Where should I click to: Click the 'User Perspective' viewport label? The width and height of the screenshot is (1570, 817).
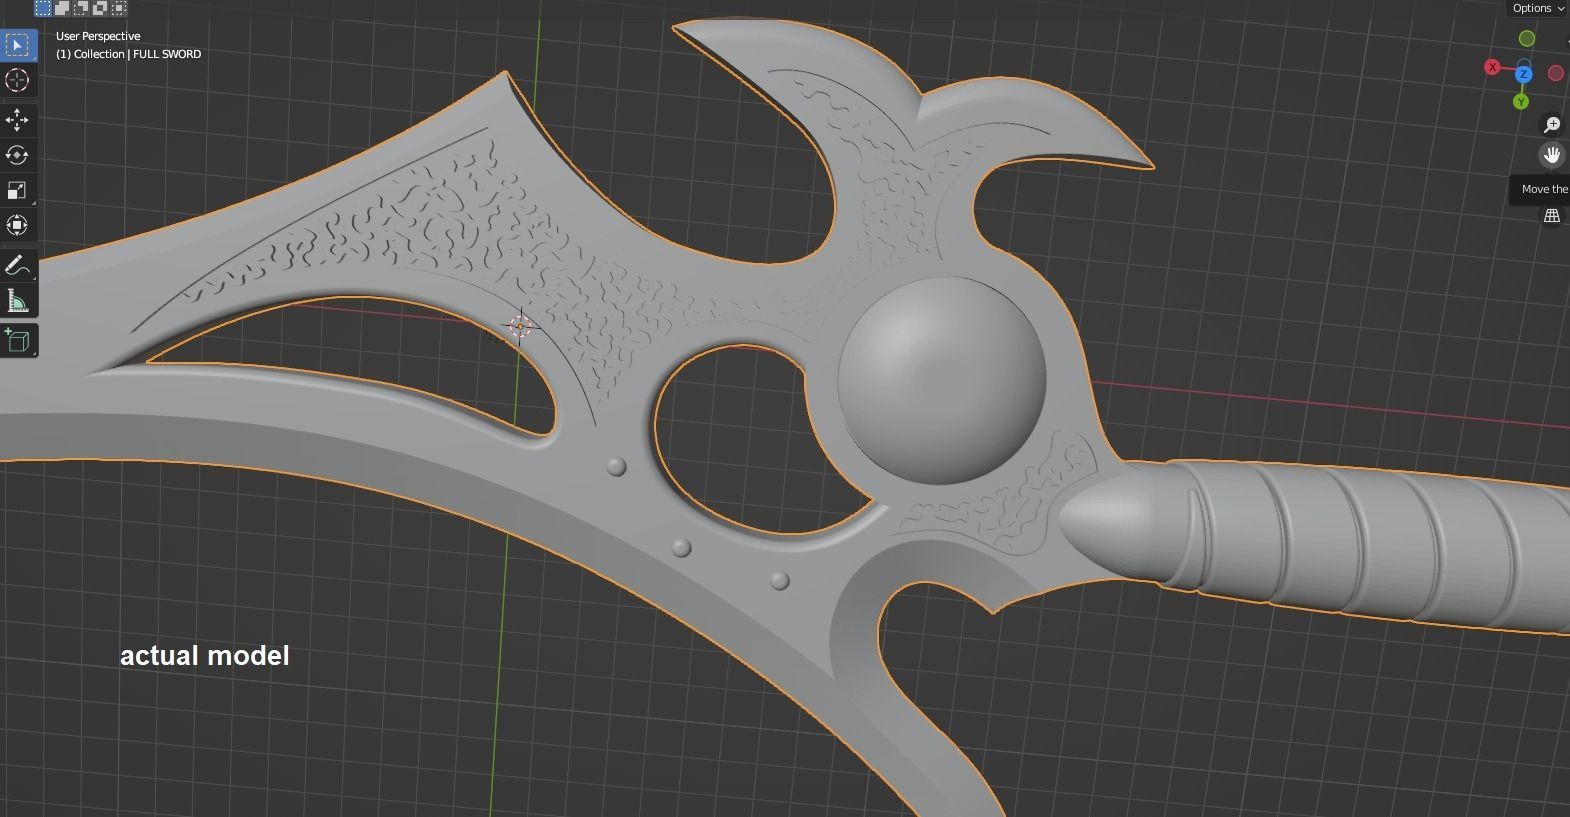pos(98,36)
